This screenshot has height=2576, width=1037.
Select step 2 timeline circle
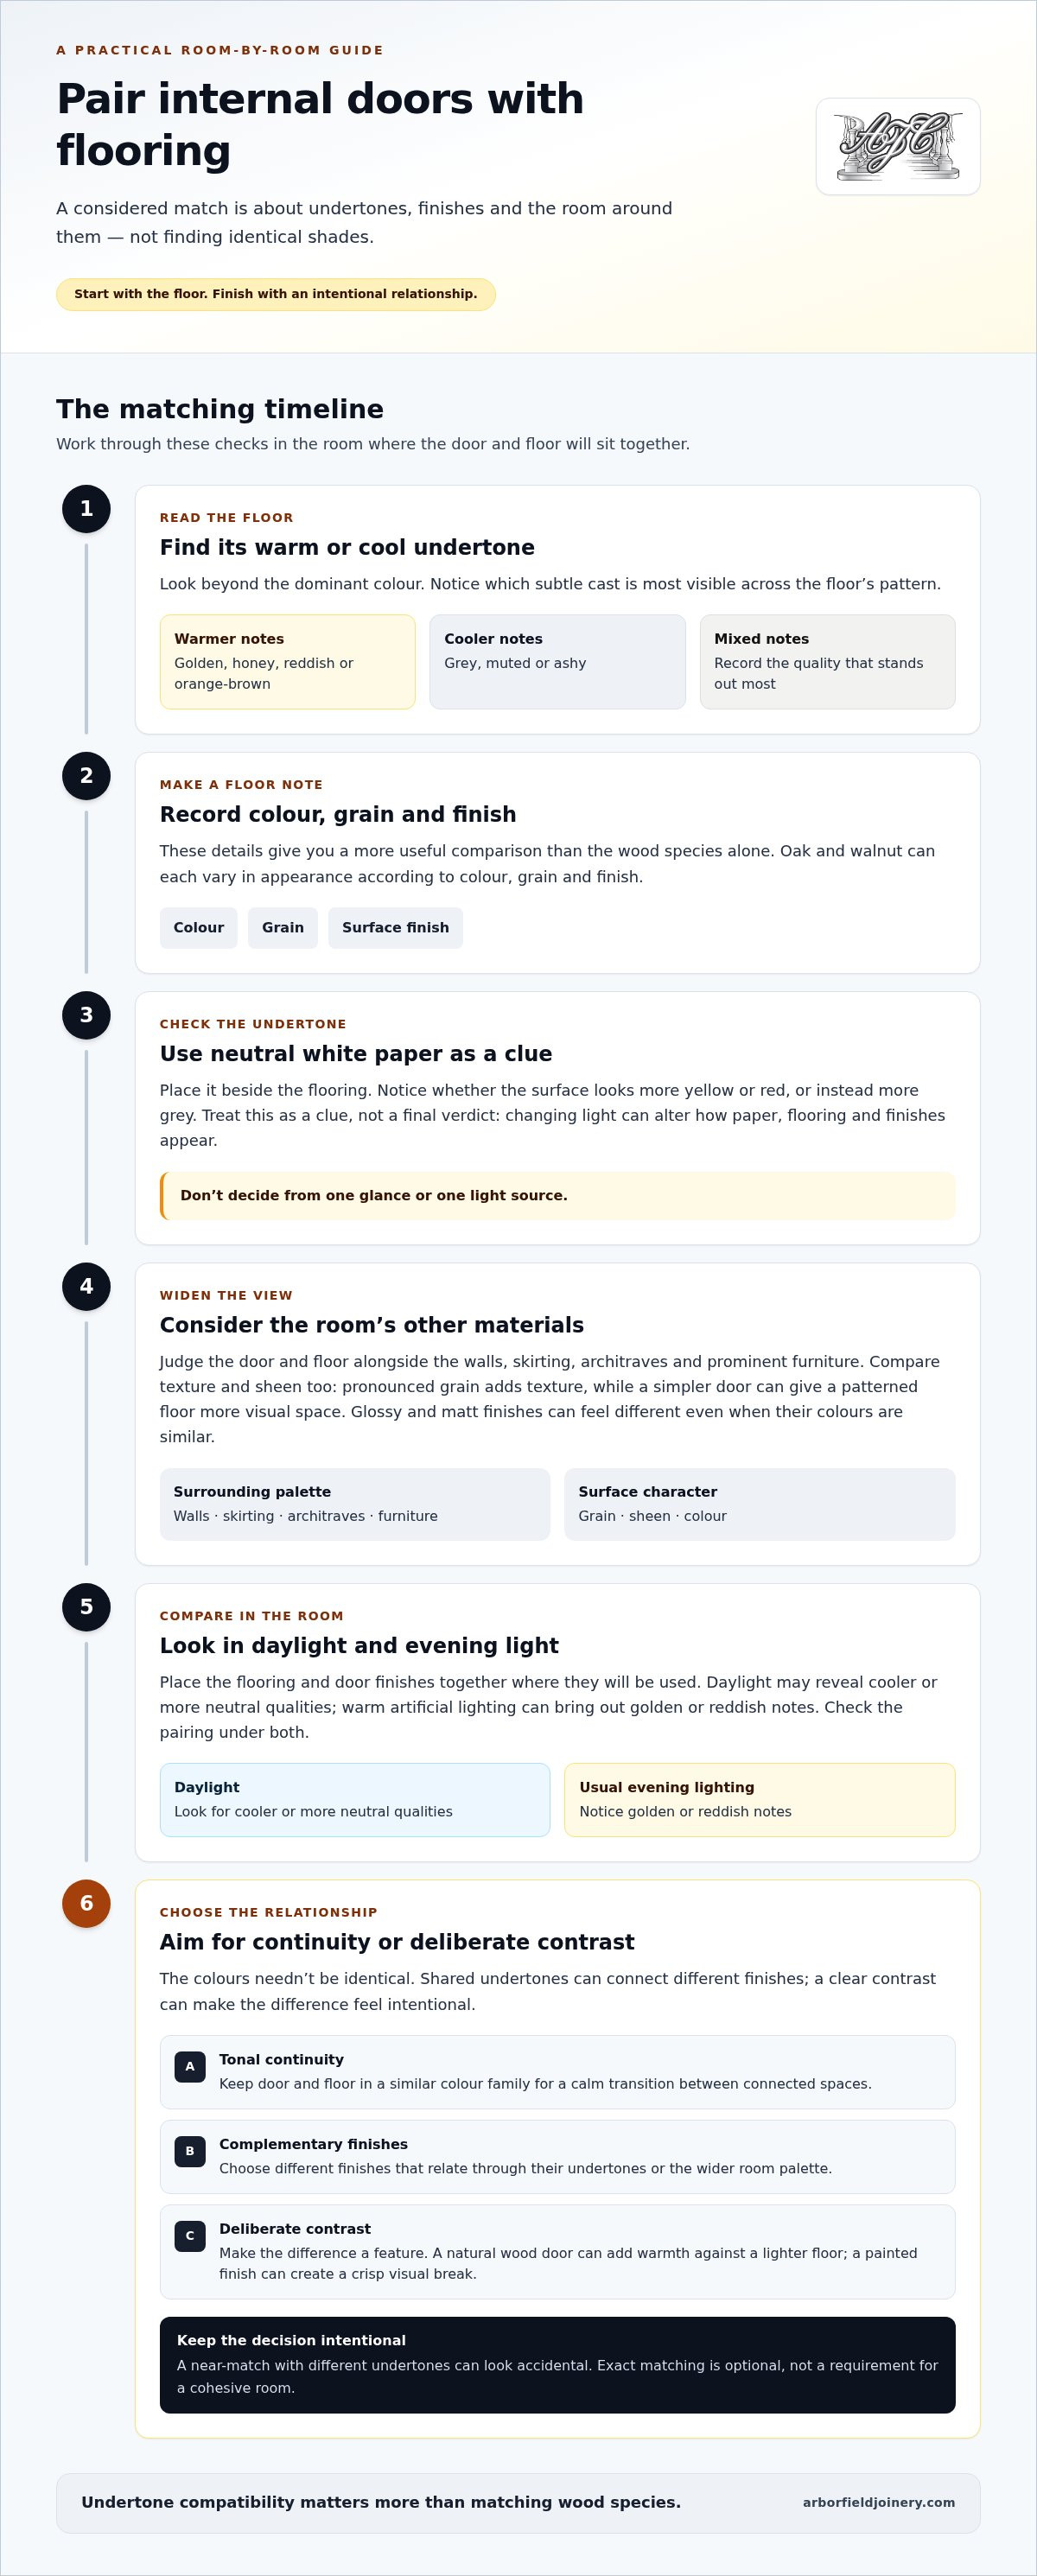(x=86, y=776)
